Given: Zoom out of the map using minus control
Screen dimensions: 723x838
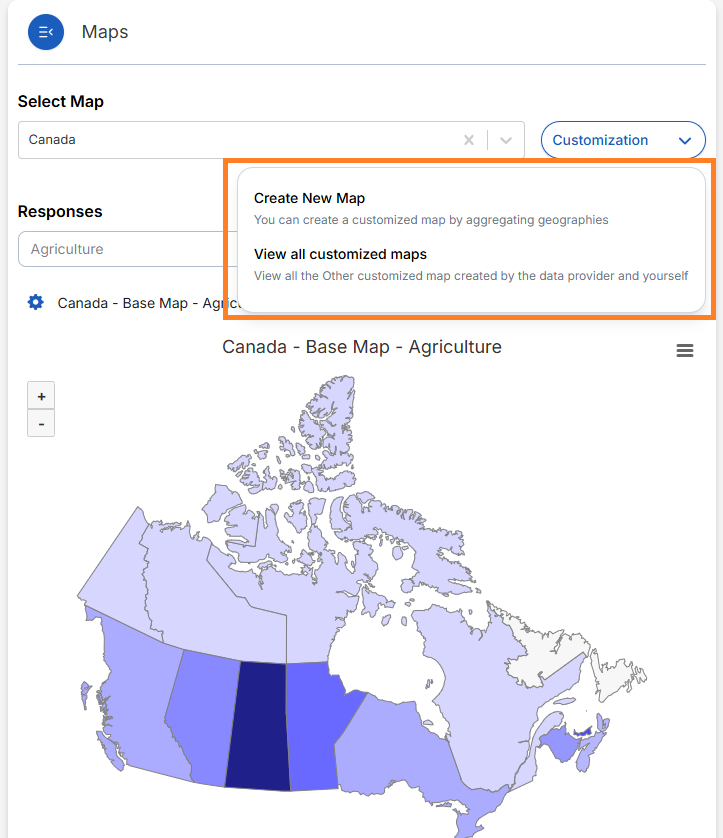Looking at the screenshot, I should (x=40, y=424).
